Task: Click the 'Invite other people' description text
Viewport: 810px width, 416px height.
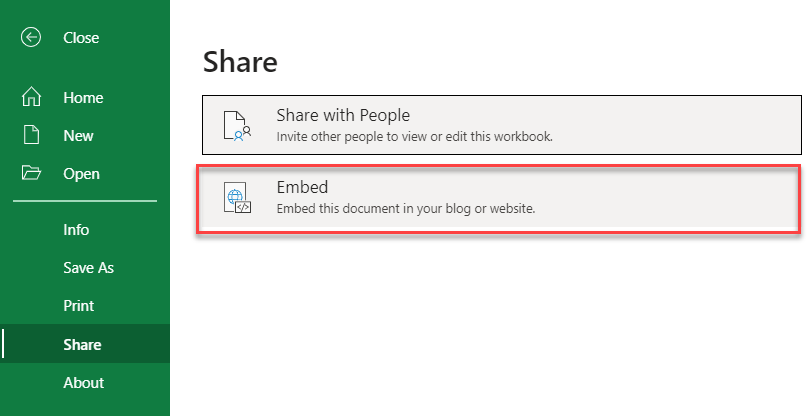Action: (x=414, y=136)
